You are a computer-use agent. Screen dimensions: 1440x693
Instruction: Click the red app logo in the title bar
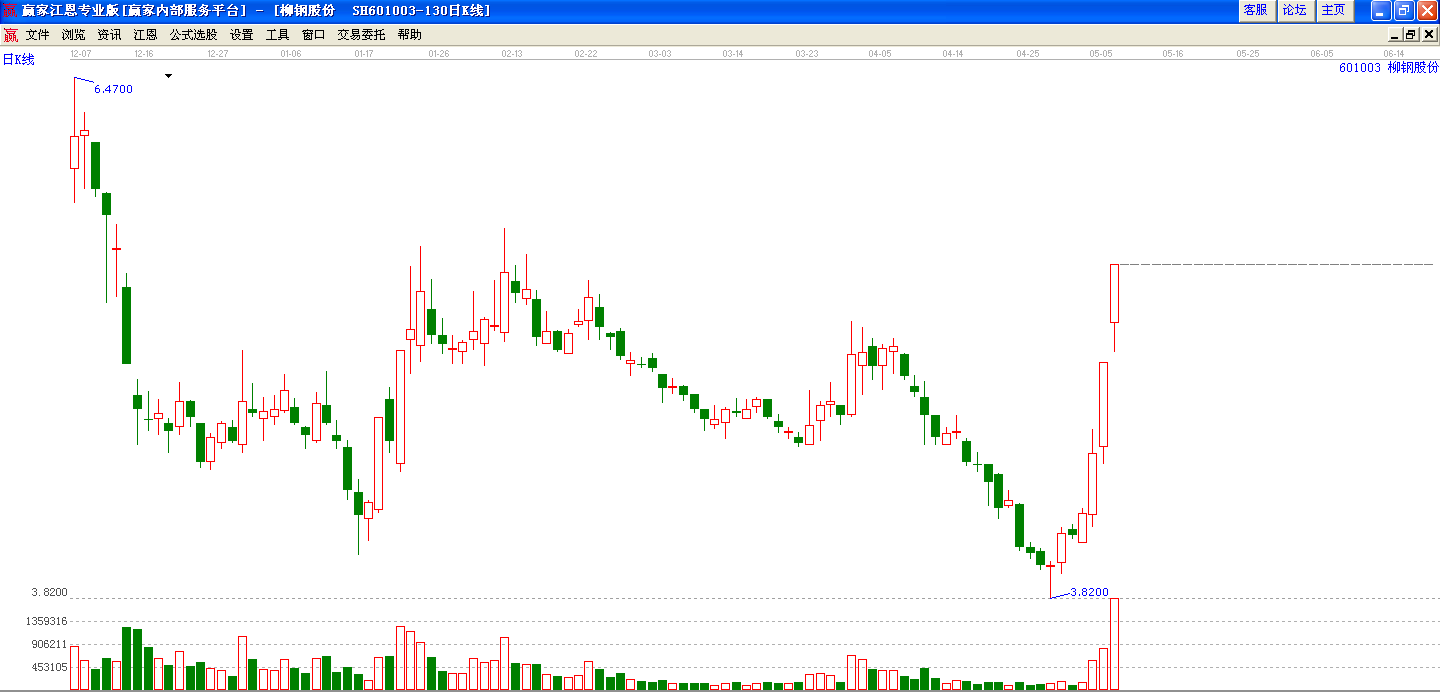10,10
